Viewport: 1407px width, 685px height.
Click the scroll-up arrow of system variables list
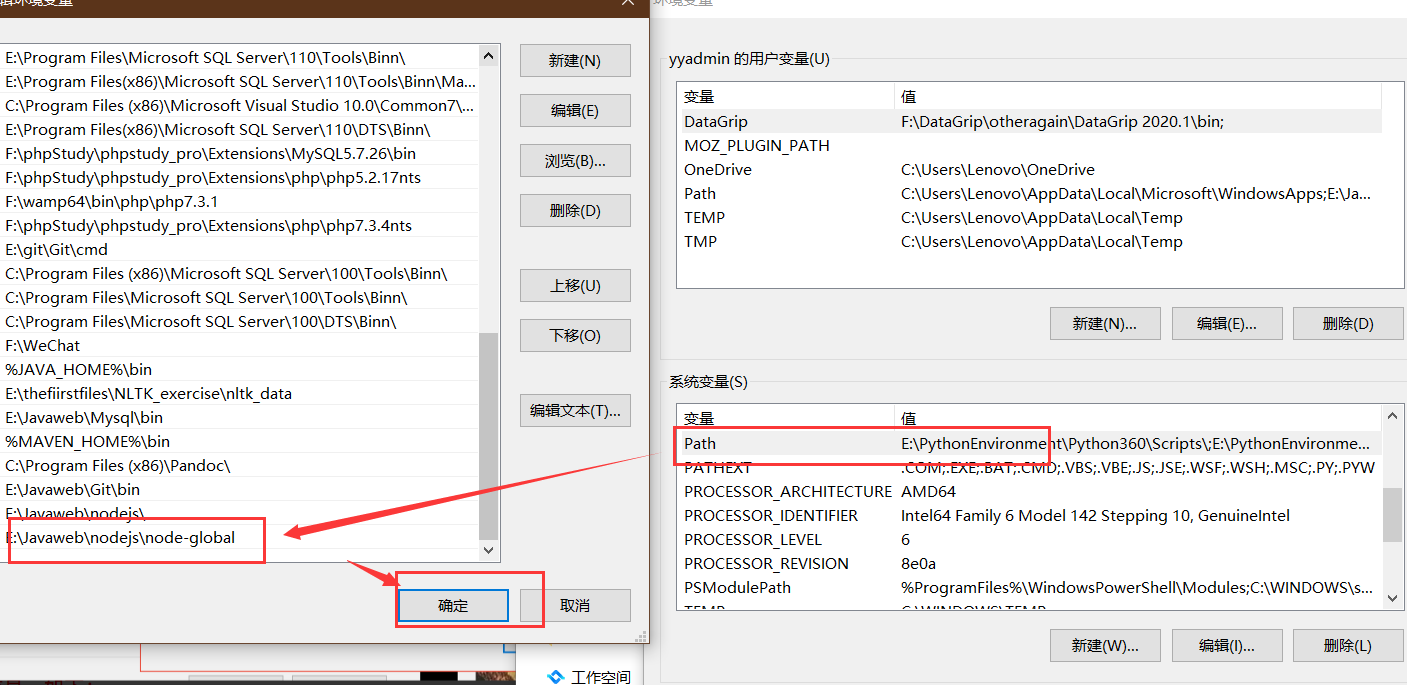pos(1393,415)
